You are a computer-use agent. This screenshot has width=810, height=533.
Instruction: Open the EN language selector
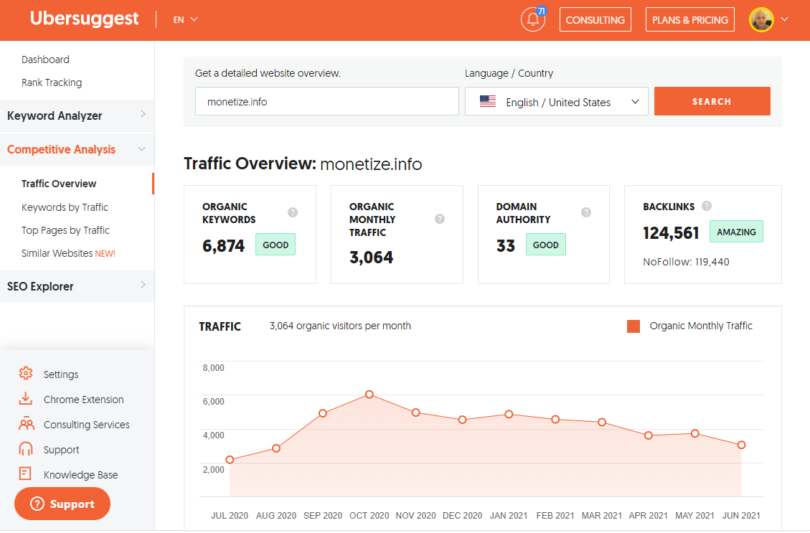coord(185,20)
